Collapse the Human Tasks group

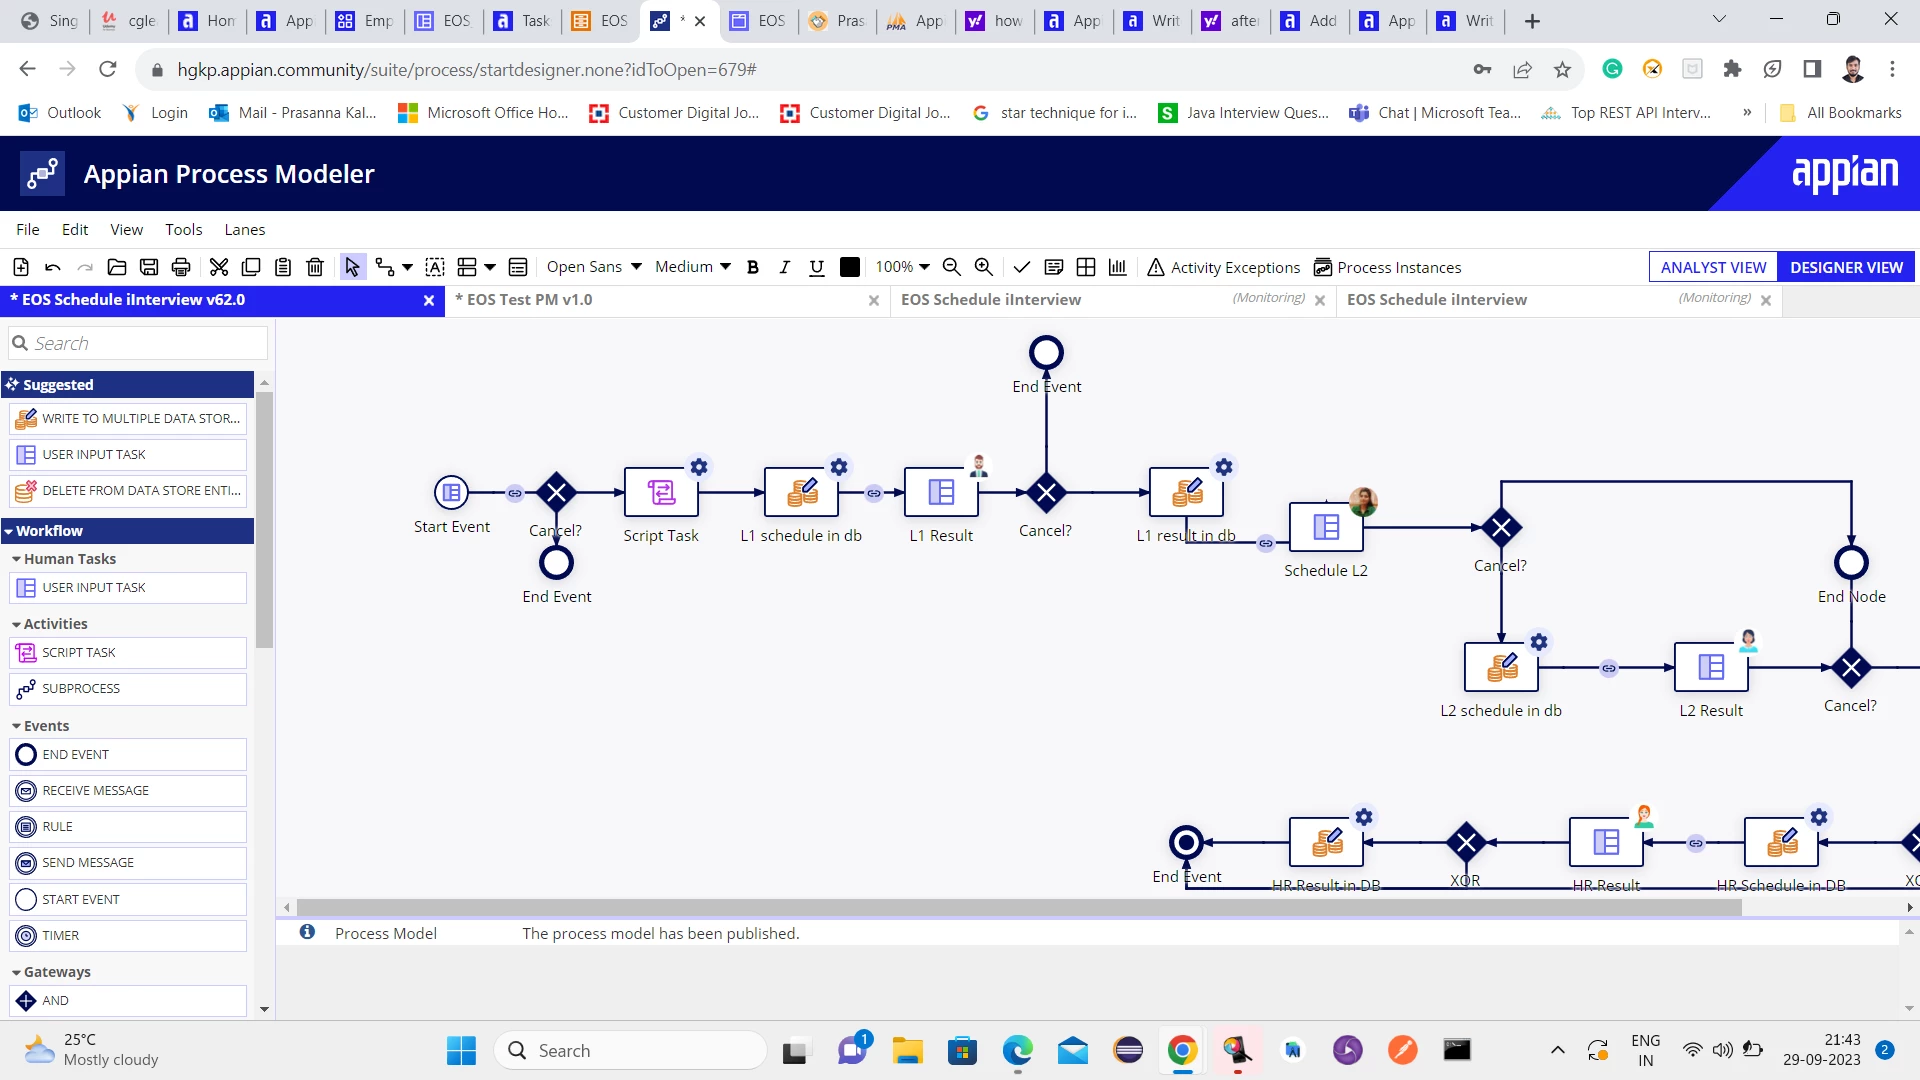(64, 559)
